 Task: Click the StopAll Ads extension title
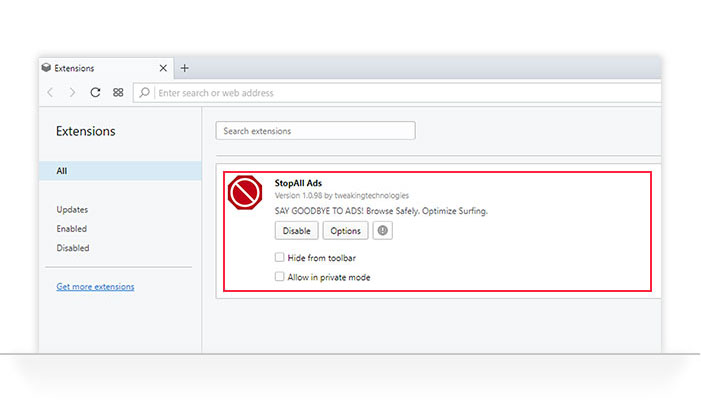pos(298,183)
